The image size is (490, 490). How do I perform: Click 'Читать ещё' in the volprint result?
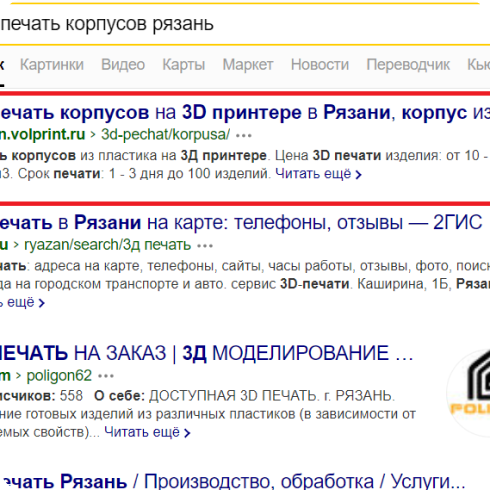coord(318,174)
